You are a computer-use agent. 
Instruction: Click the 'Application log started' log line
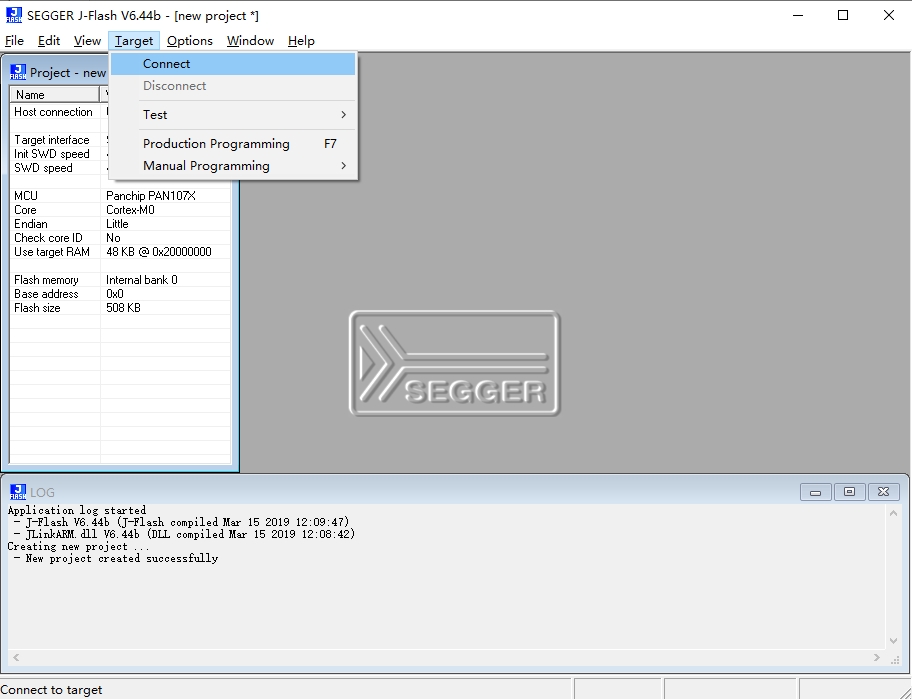point(77,510)
